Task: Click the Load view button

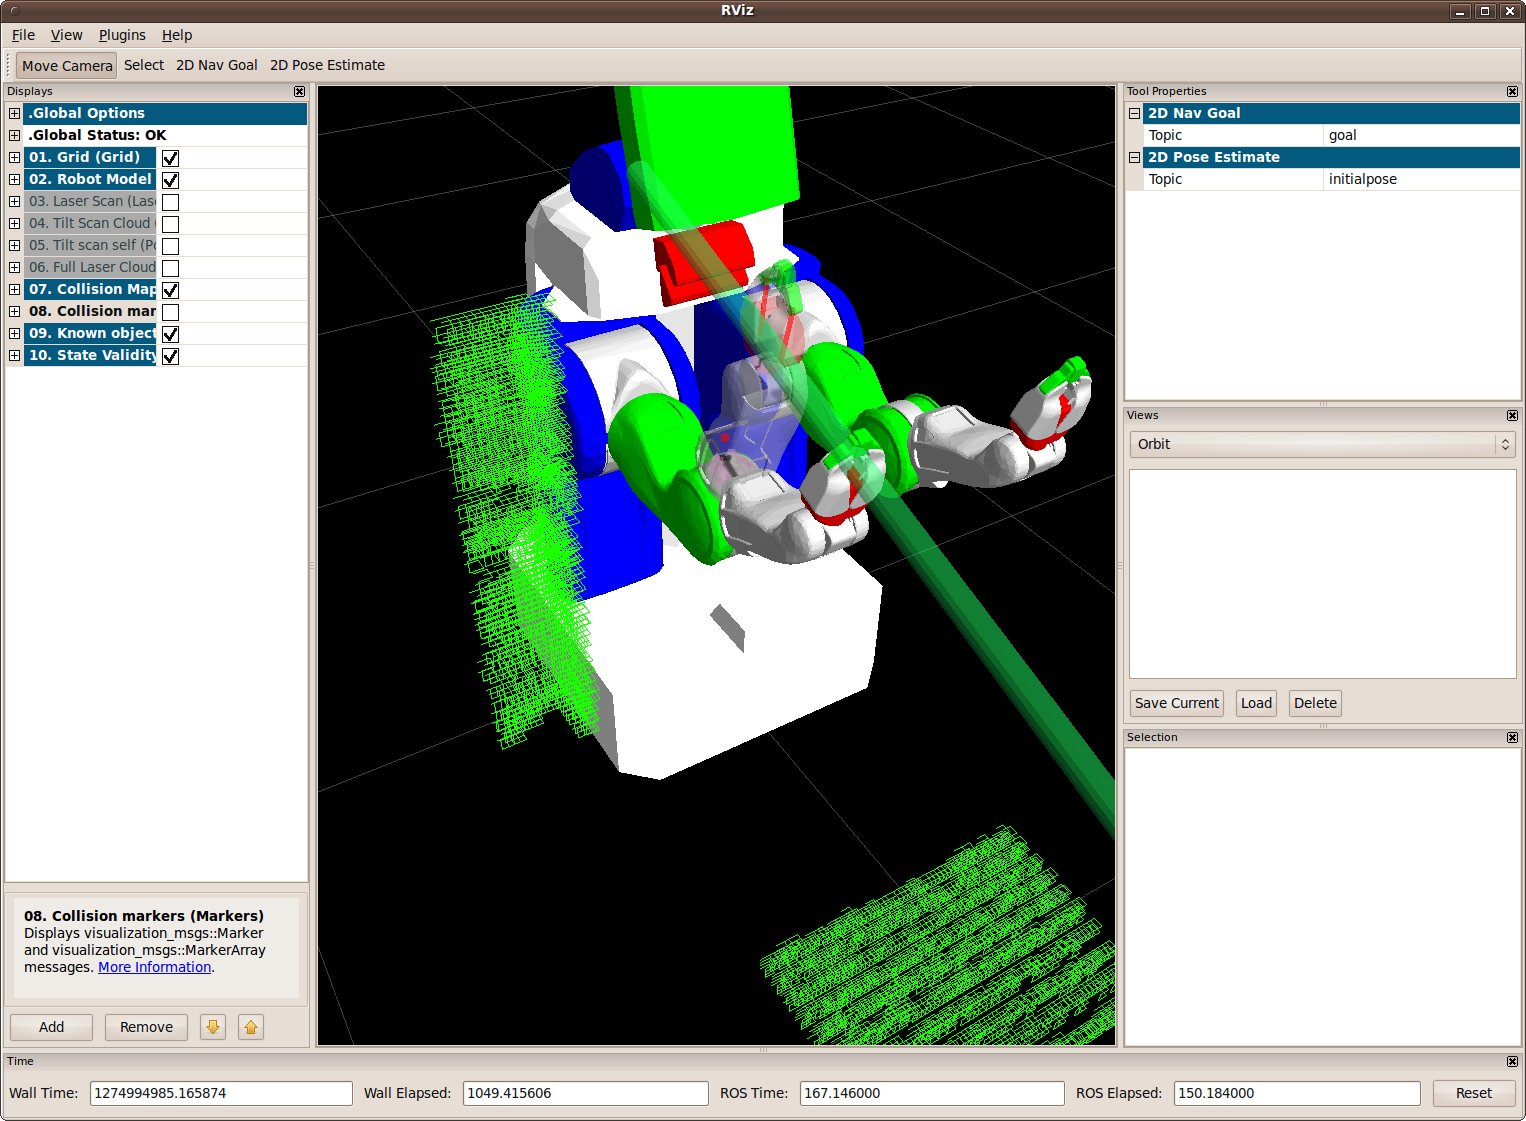Action: click(1256, 703)
